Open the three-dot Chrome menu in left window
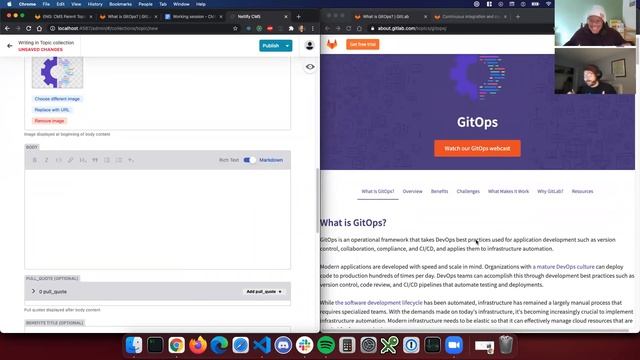Screen dimensions: 640x360 point(313,29)
